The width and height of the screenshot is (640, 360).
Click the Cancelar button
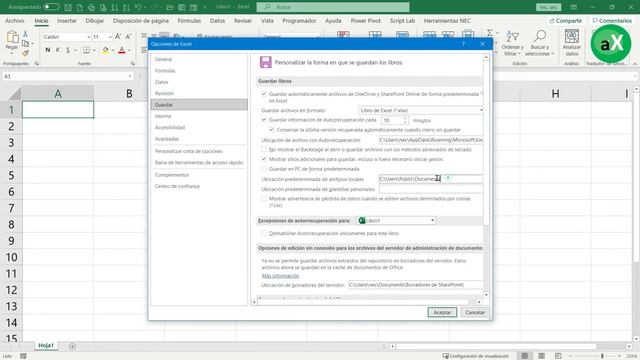click(475, 312)
